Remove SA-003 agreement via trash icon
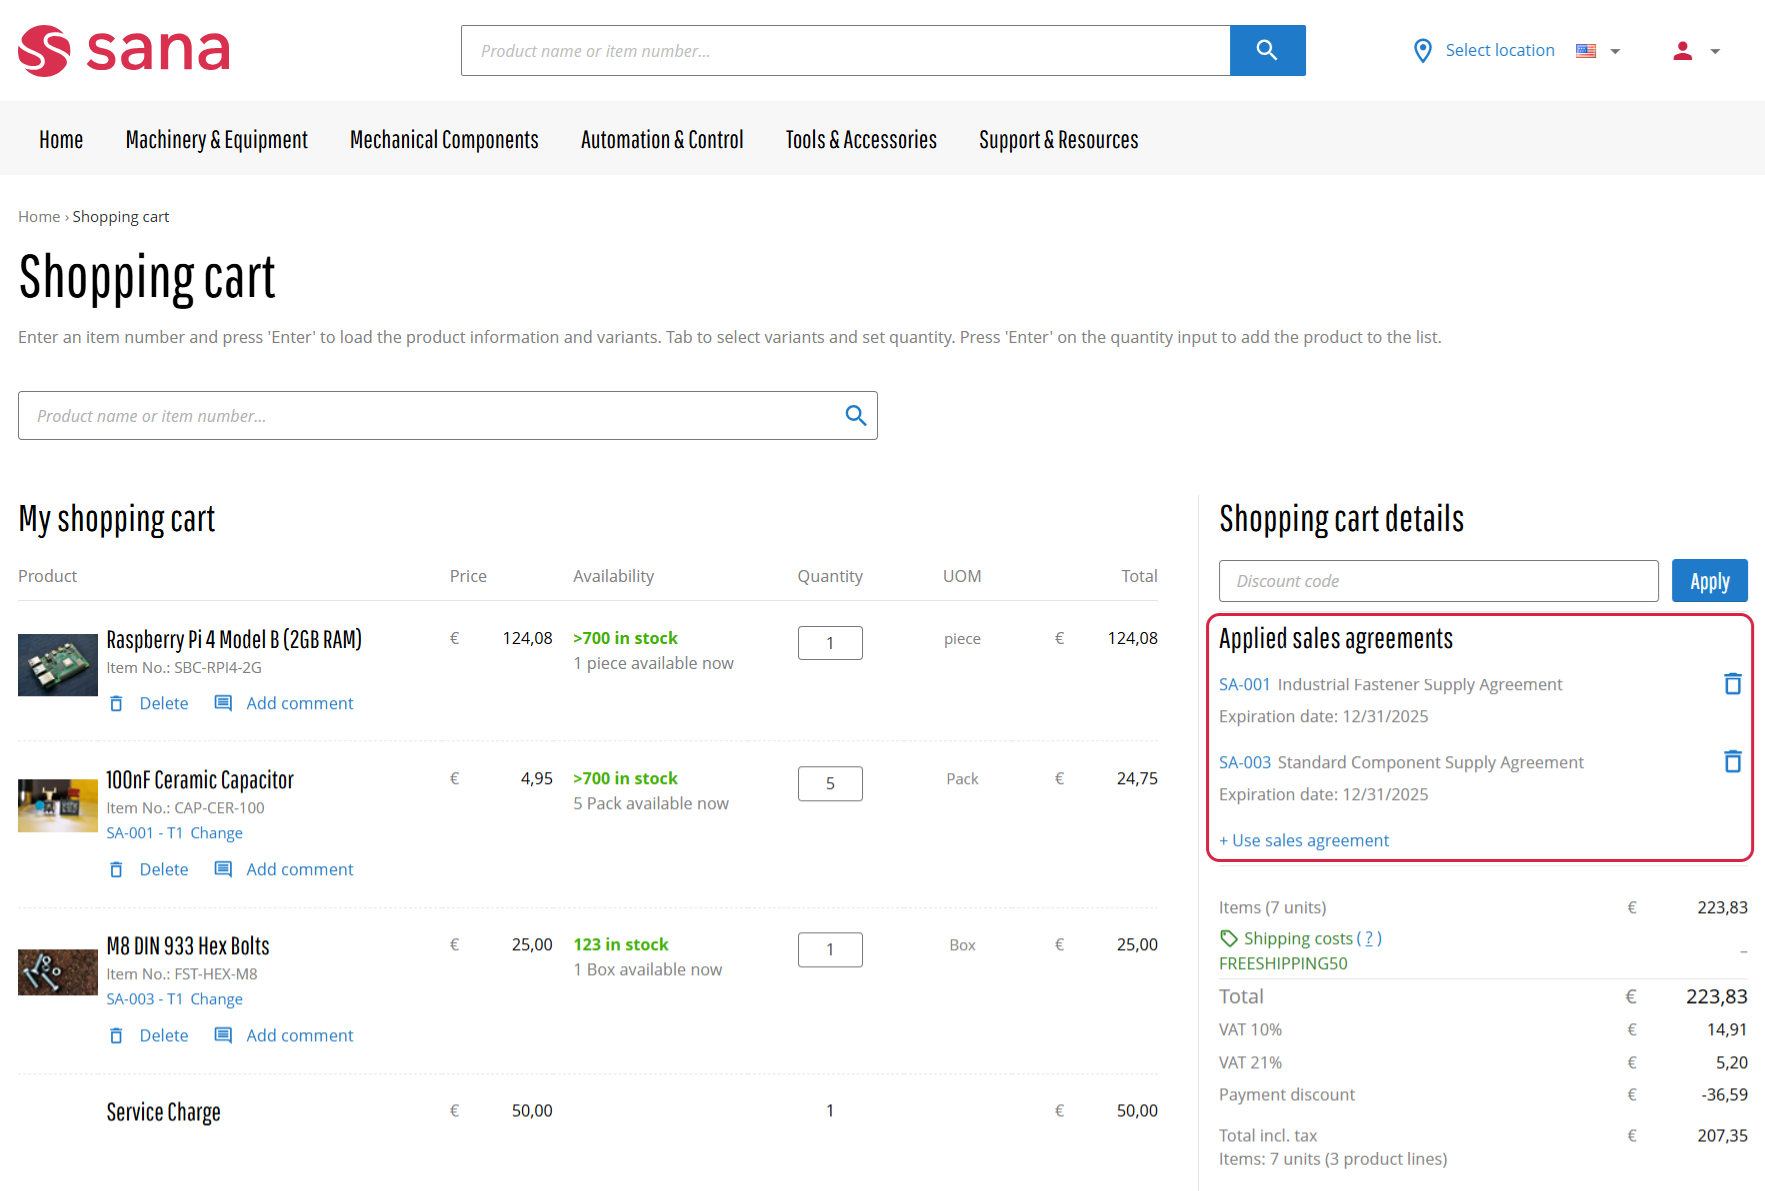This screenshot has width=1765, height=1191. pyautogui.click(x=1732, y=762)
